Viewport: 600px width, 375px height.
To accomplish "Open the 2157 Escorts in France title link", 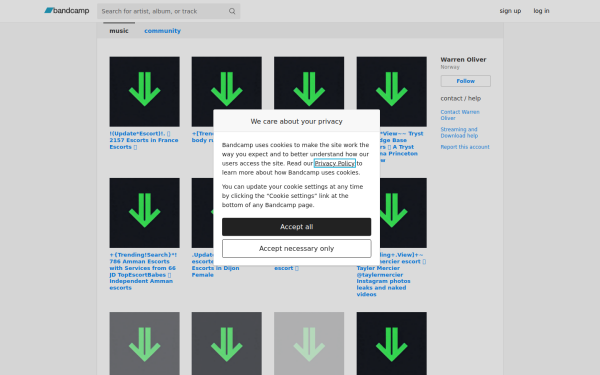I will point(143,140).
